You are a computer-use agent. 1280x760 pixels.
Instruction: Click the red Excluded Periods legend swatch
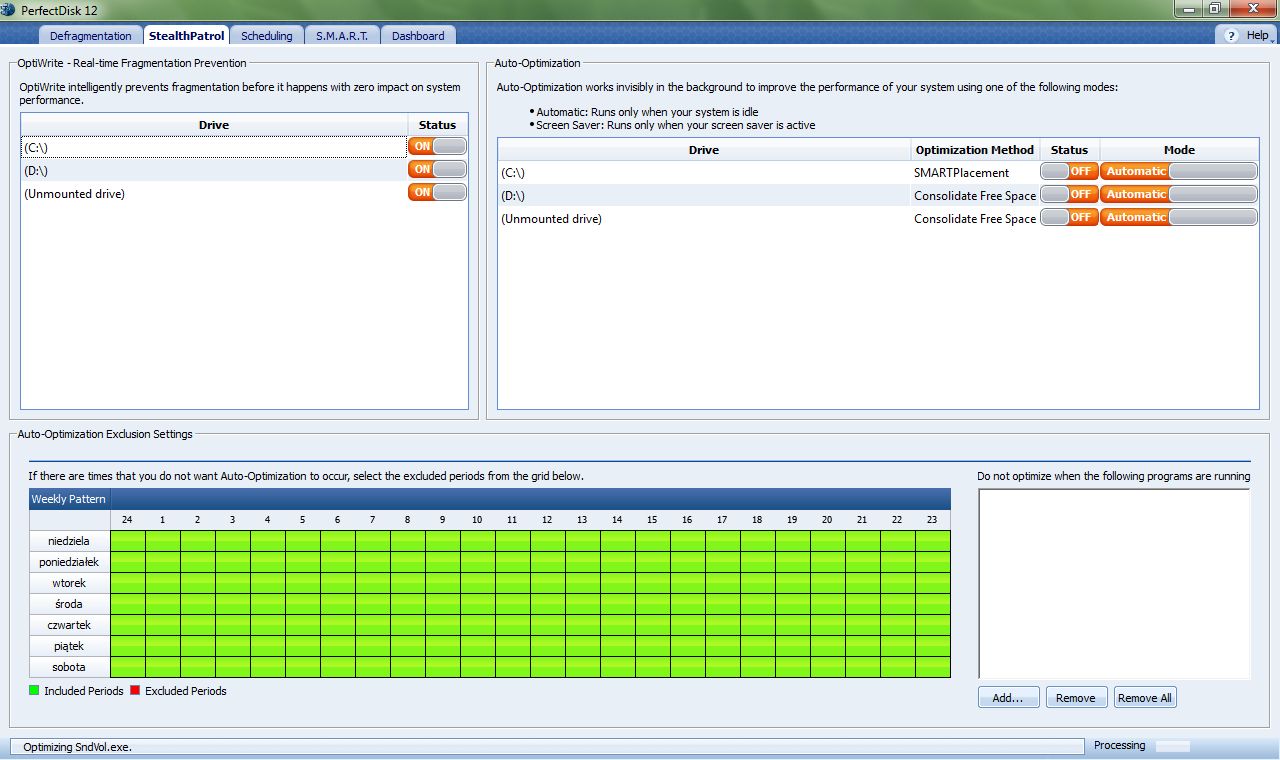pyautogui.click(x=135, y=691)
